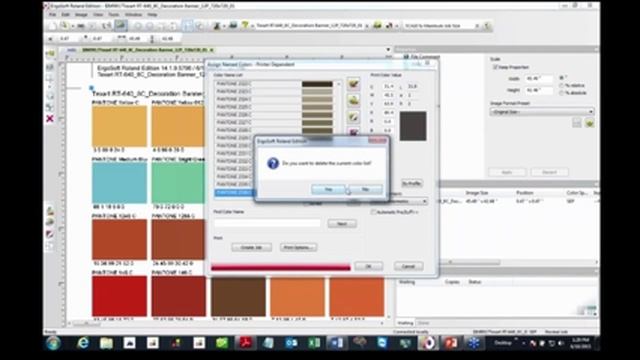Toggle the Keep Proportion checkbox
The height and width of the screenshot is (360, 640).
(495, 67)
